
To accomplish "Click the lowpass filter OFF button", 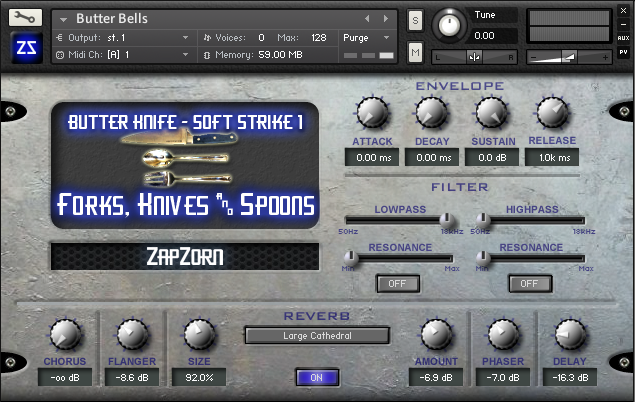I will tap(397, 283).
